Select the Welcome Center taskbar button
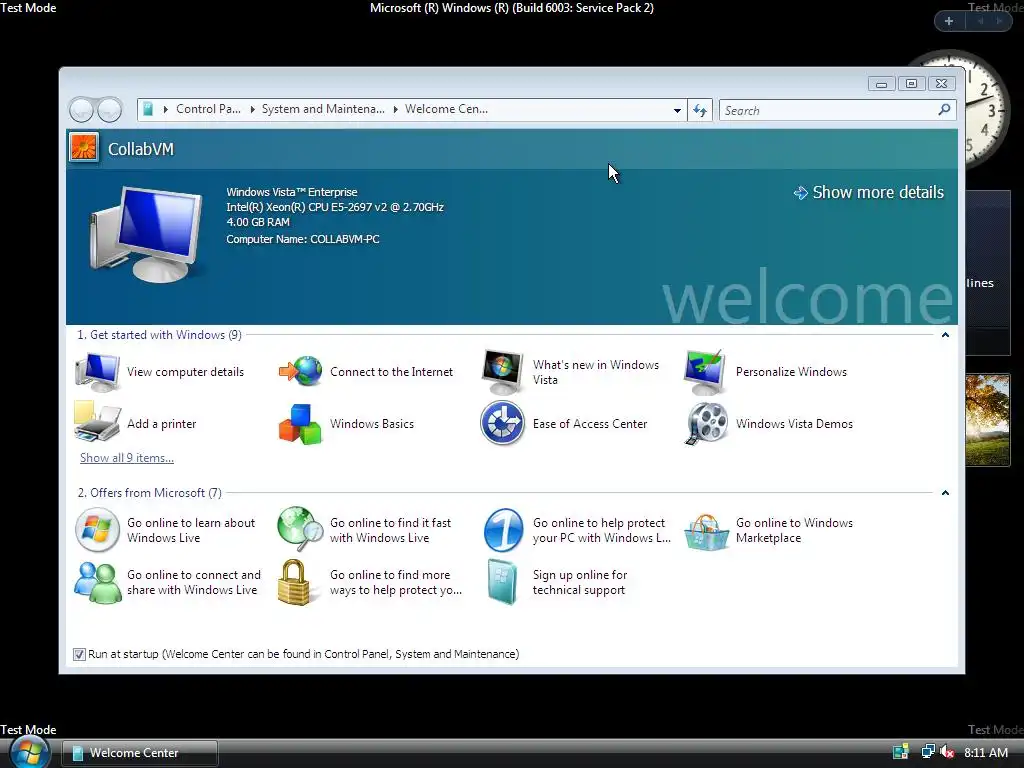 tap(140, 753)
